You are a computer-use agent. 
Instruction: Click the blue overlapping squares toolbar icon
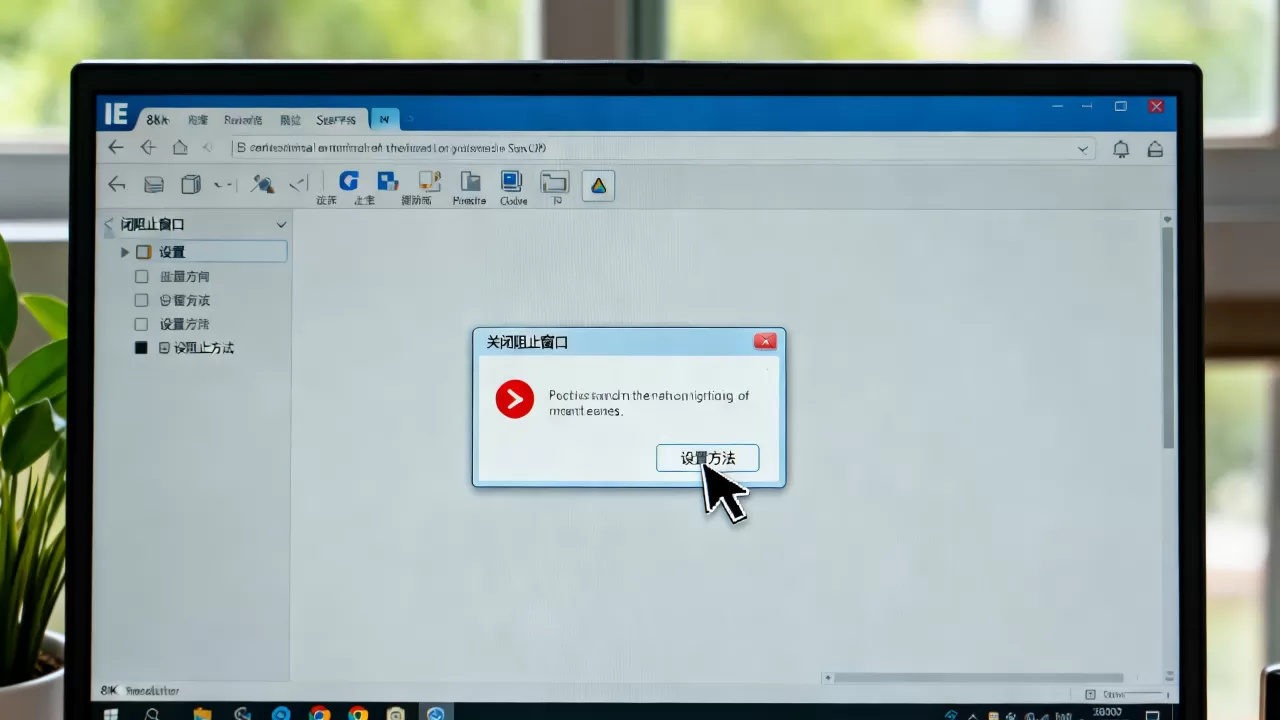tap(387, 181)
